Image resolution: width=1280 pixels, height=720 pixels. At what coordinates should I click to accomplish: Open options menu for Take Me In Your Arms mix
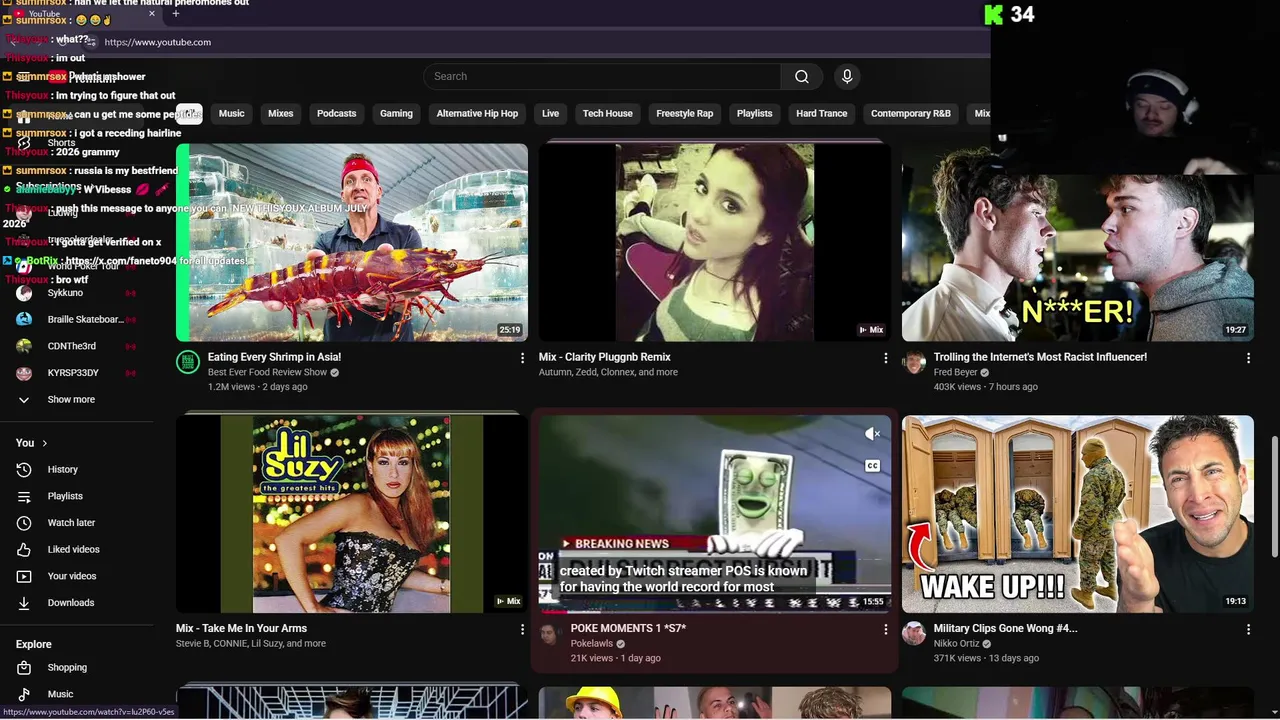tap(522, 629)
